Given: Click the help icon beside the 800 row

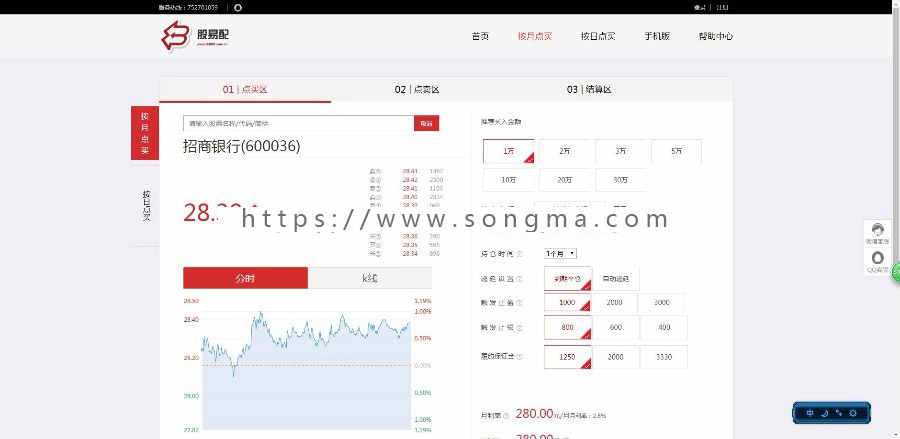Looking at the screenshot, I should (519, 328).
